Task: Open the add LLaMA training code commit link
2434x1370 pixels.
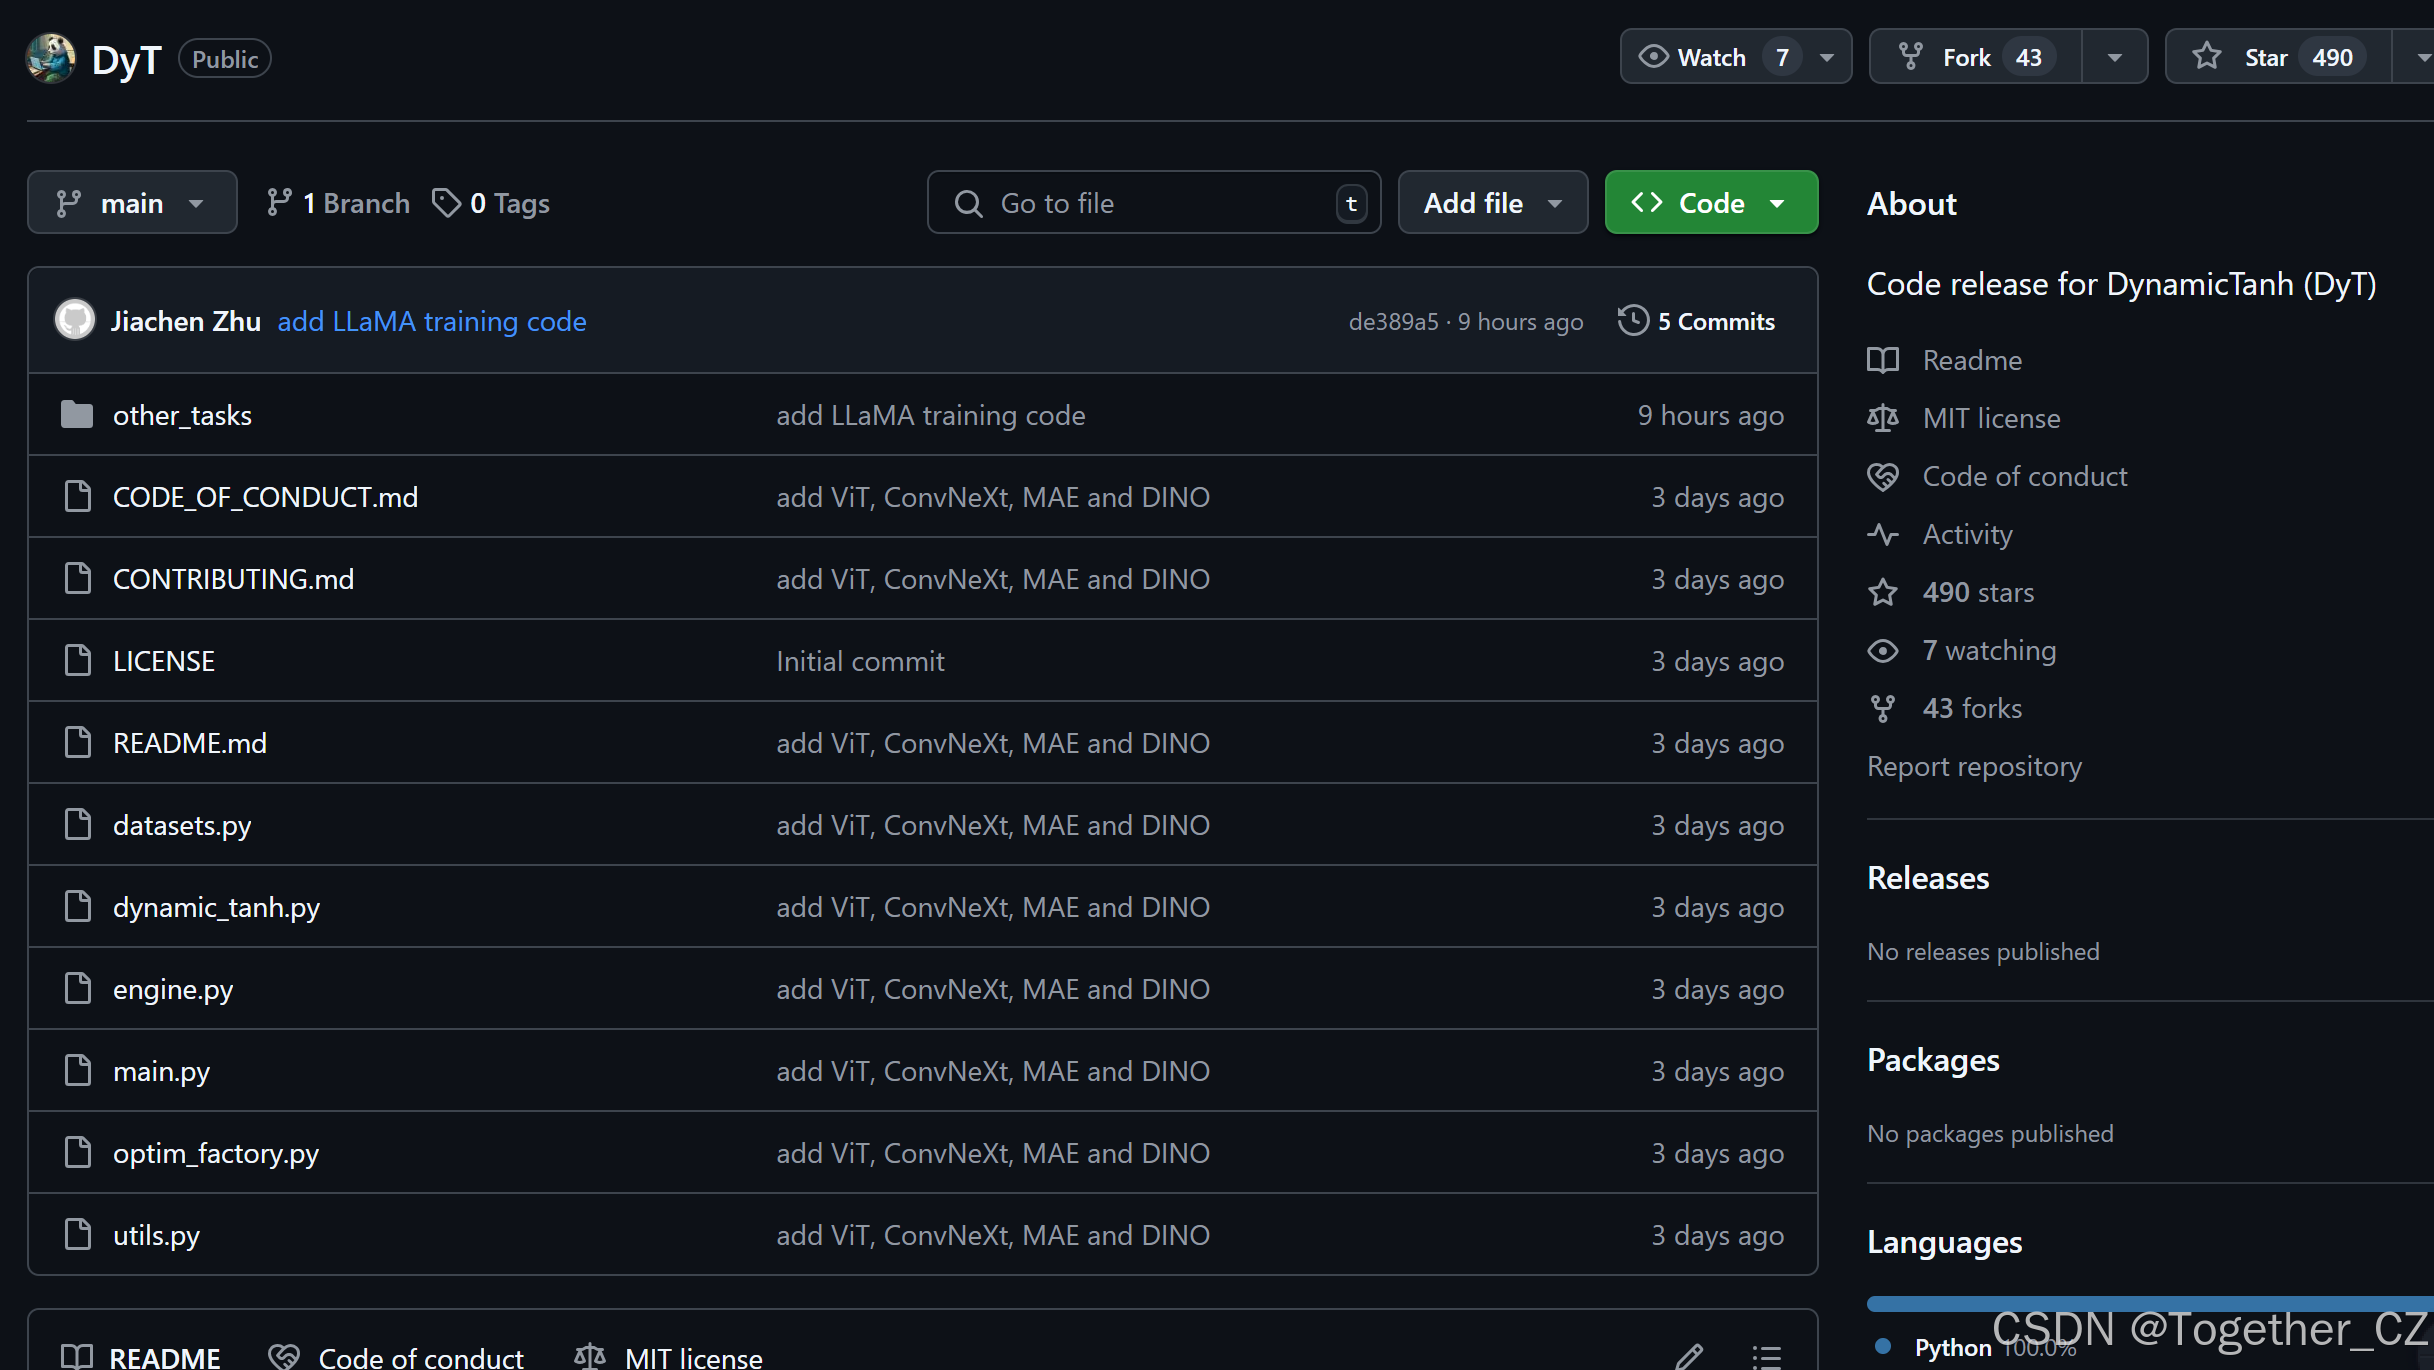Action: pyautogui.click(x=431, y=322)
